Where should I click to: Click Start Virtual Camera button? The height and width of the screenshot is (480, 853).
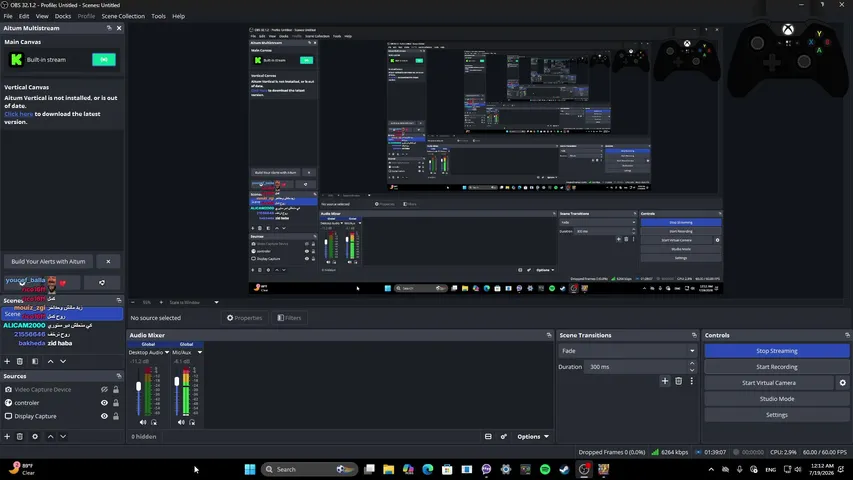pyautogui.click(x=769, y=383)
